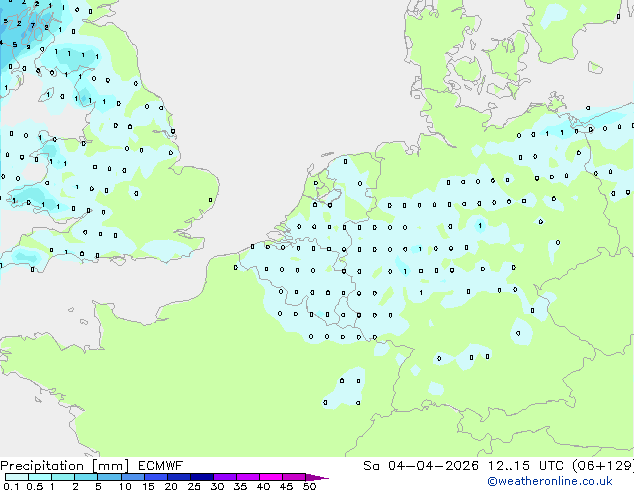Click the '0.1' legend scale label
The image size is (634, 490).
(x=12, y=486)
